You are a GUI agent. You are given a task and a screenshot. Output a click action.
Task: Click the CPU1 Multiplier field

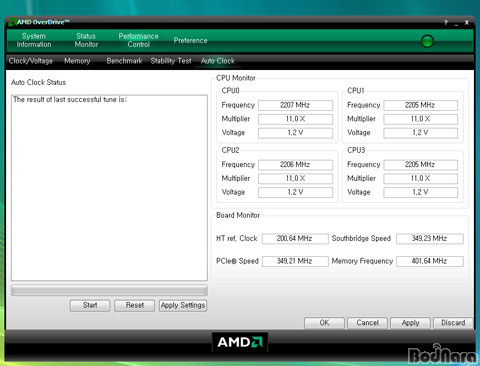click(x=420, y=119)
